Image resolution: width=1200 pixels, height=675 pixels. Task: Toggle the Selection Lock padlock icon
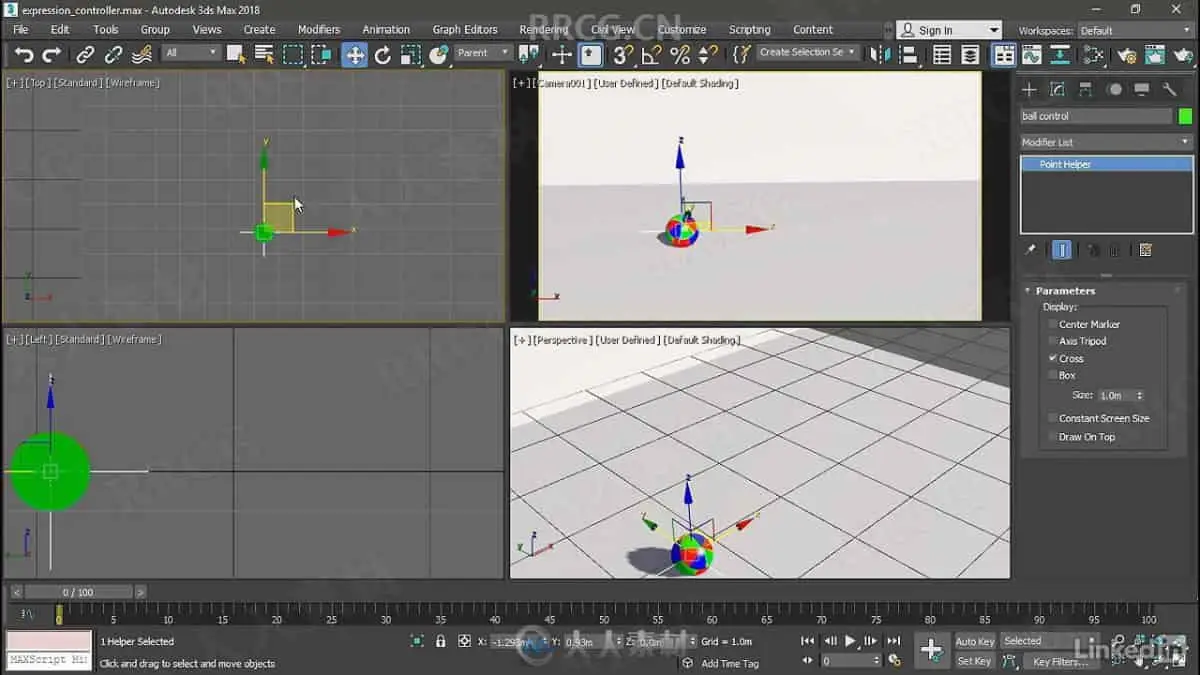(440, 641)
